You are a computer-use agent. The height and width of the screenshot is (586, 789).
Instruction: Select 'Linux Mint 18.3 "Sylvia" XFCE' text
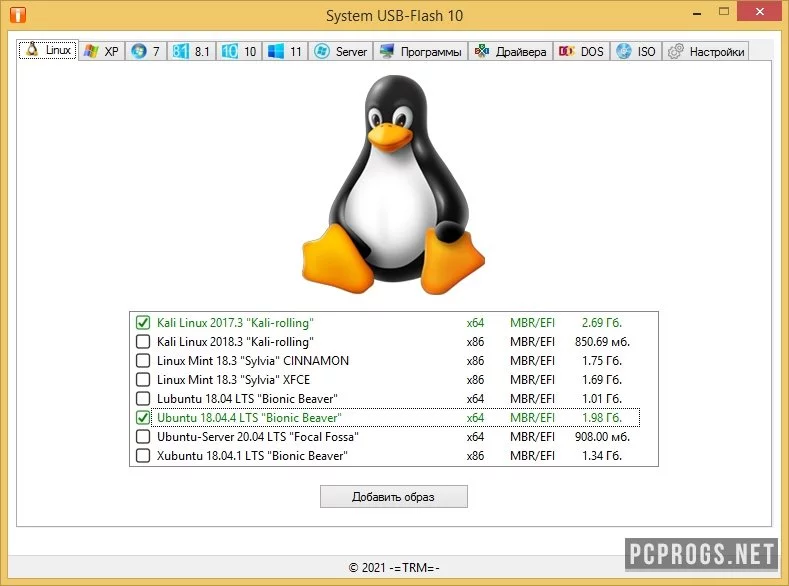[233, 379]
